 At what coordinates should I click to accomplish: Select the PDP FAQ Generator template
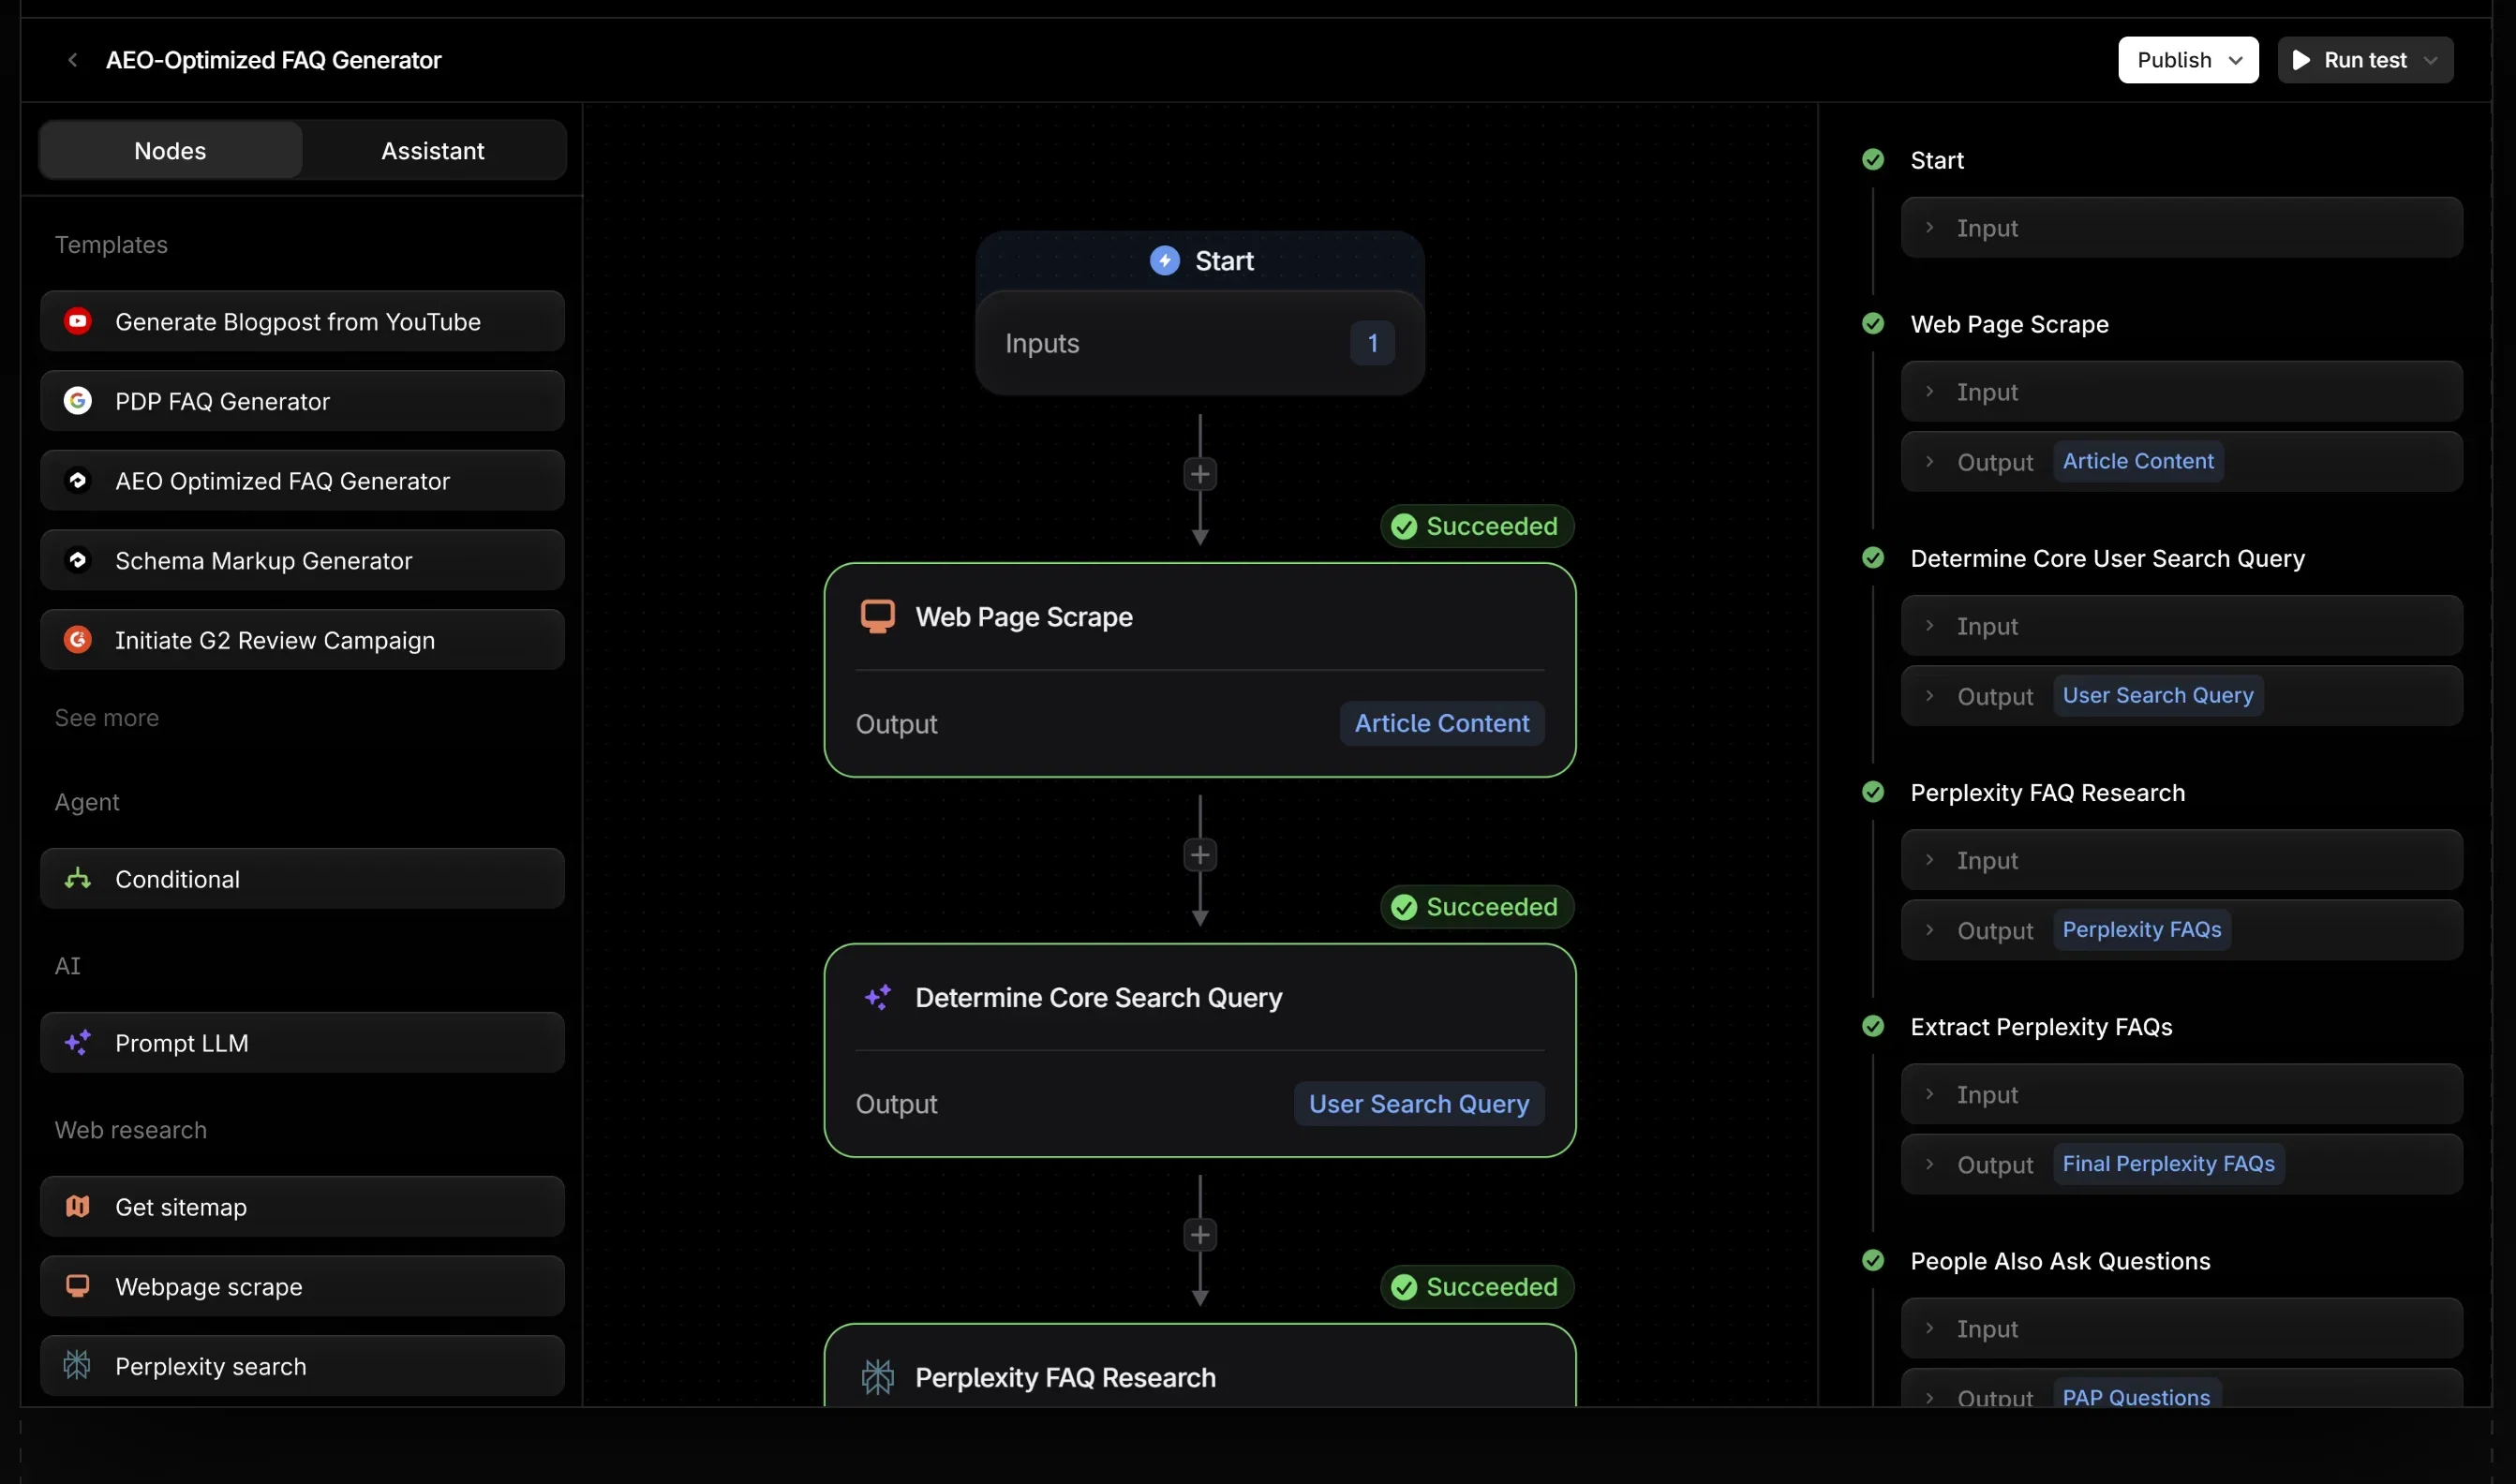pos(302,401)
